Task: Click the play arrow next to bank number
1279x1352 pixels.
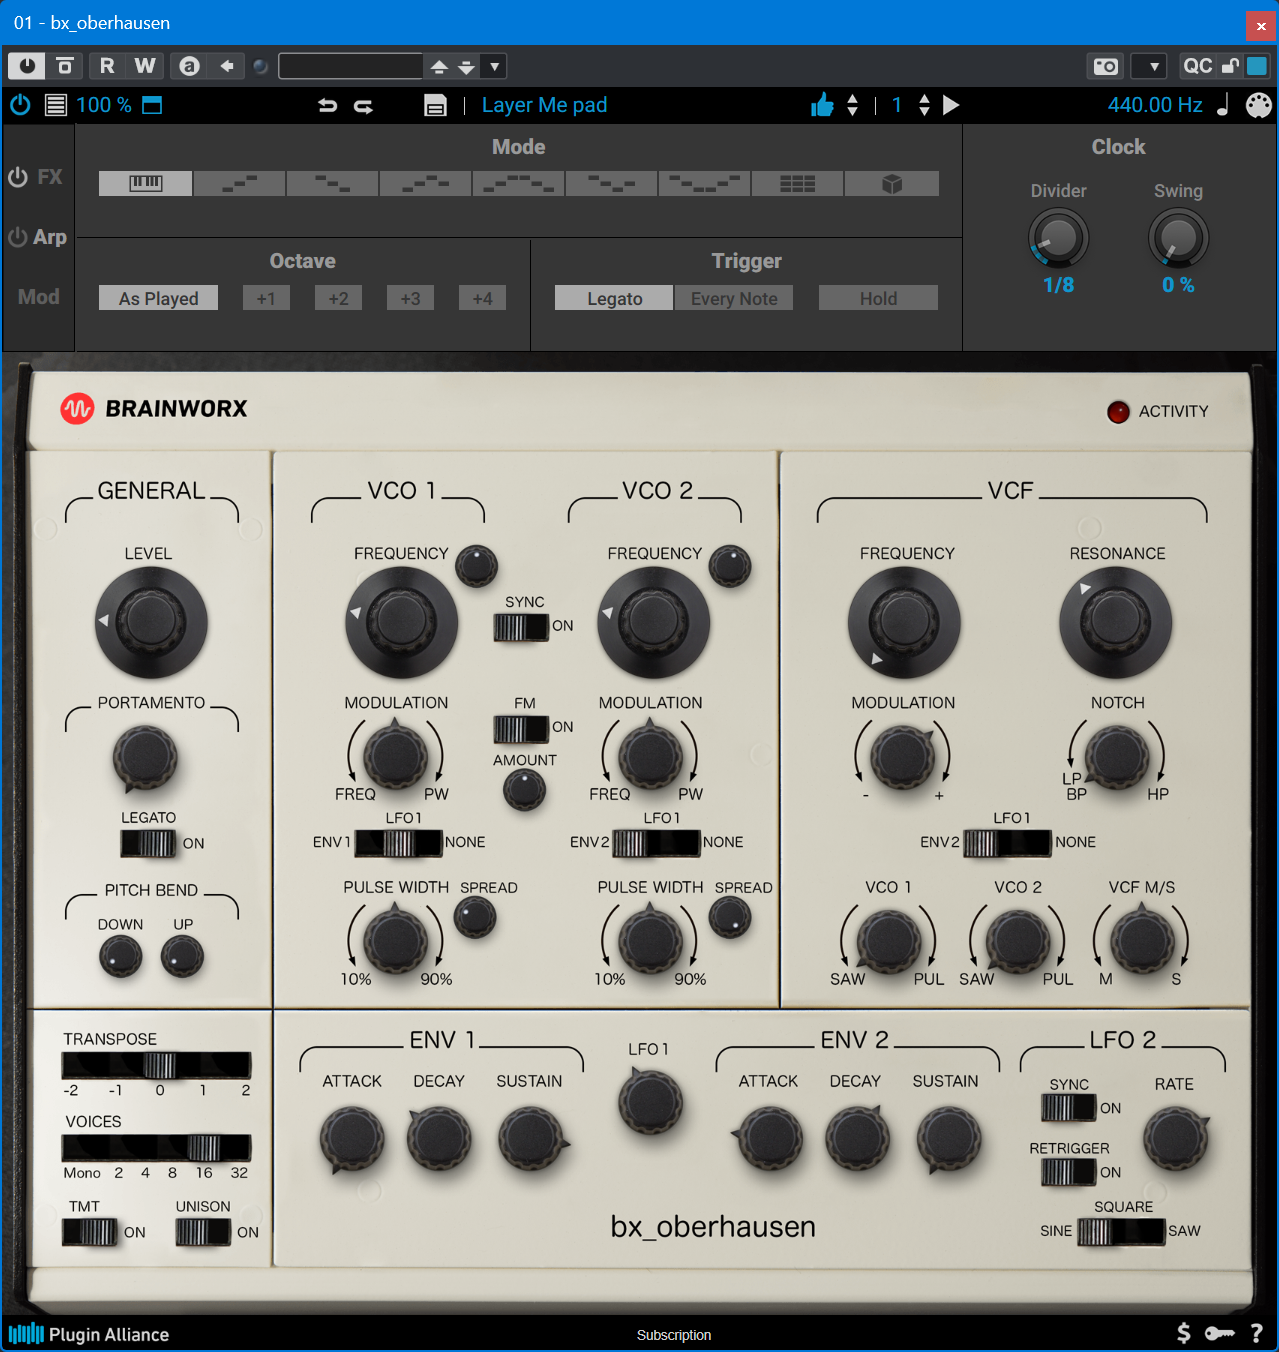Action: pyautogui.click(x=951, y=105)
